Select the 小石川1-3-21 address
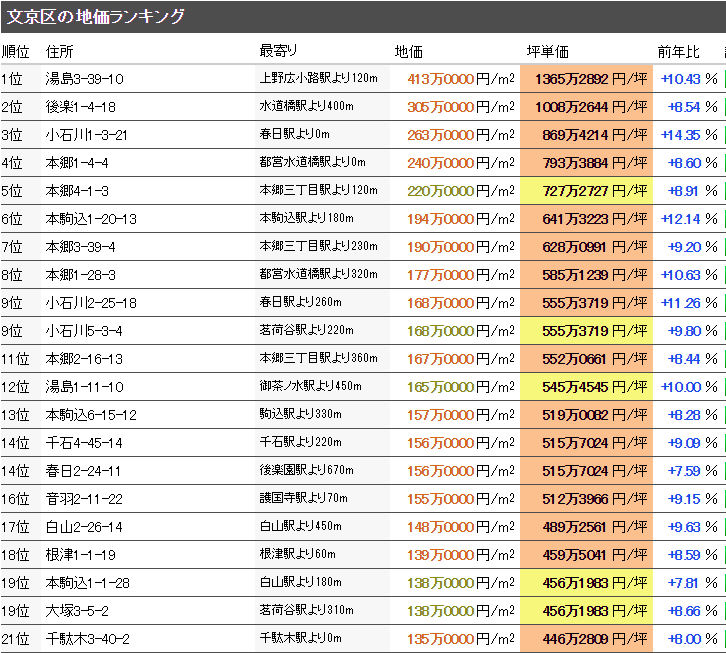This screenshot has width=726, height=653. coord(86,135)
